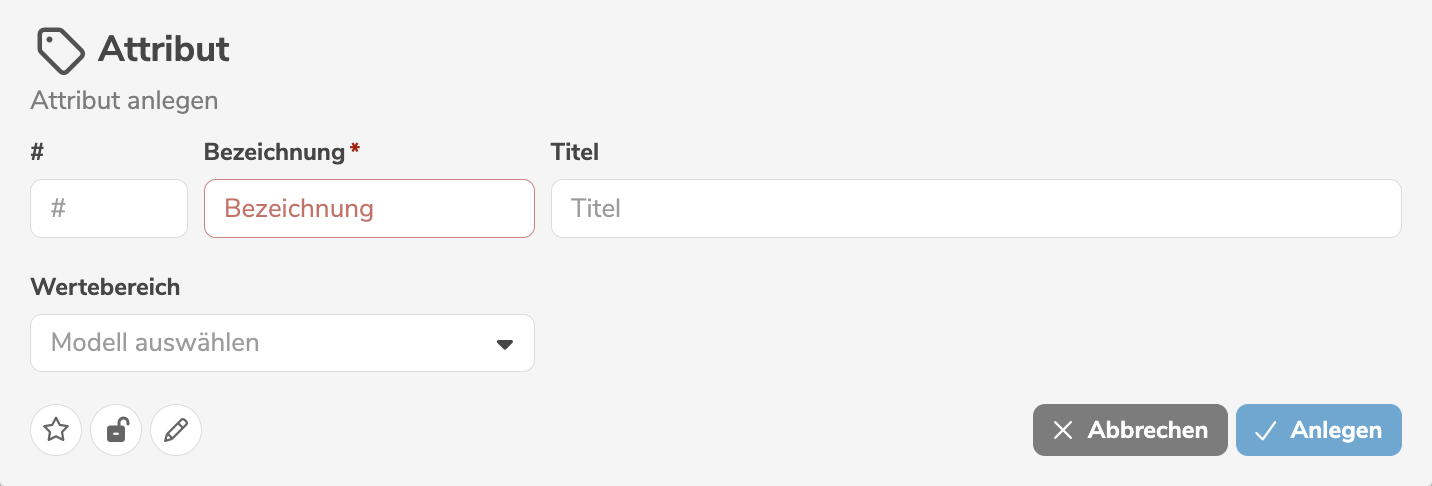
Task: Toggle the star favorite button
Action: 56,431
